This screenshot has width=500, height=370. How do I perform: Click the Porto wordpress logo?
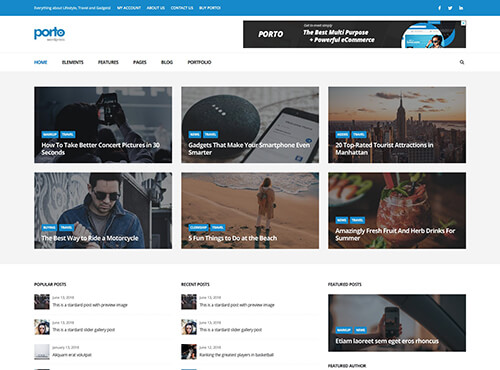point(49,34)
